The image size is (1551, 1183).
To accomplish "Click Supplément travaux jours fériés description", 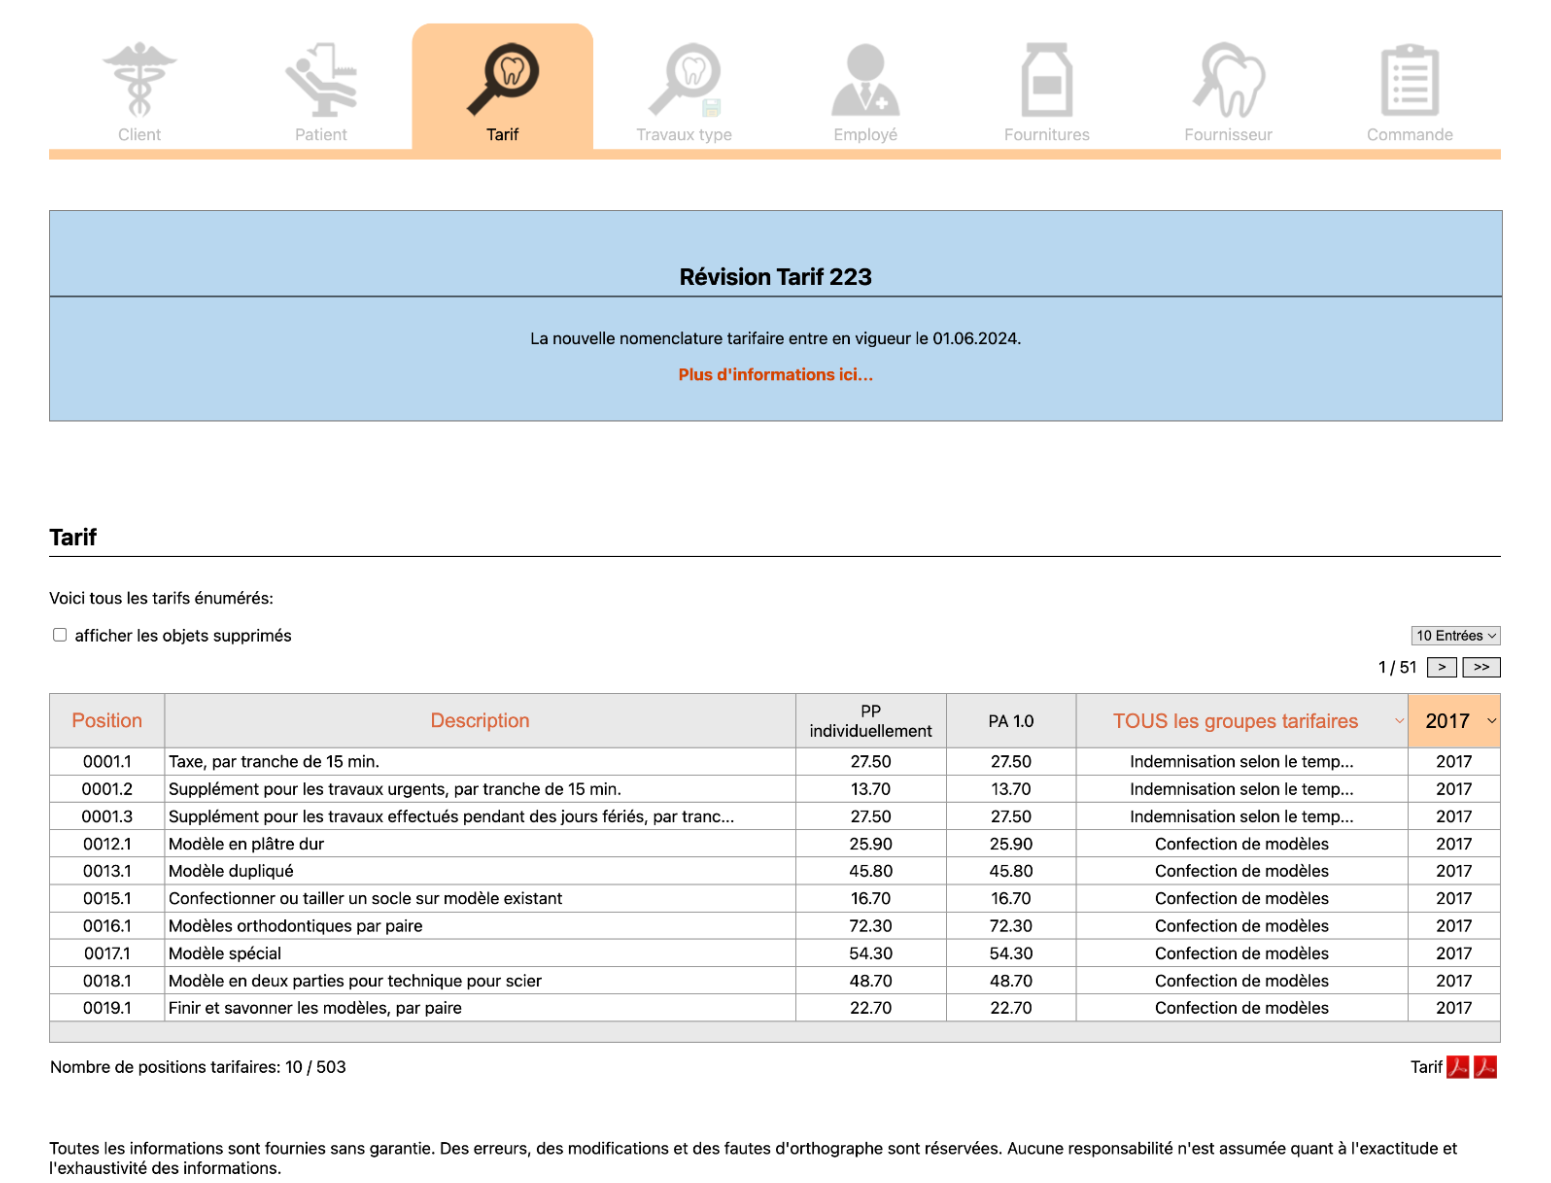I will 451,817.
